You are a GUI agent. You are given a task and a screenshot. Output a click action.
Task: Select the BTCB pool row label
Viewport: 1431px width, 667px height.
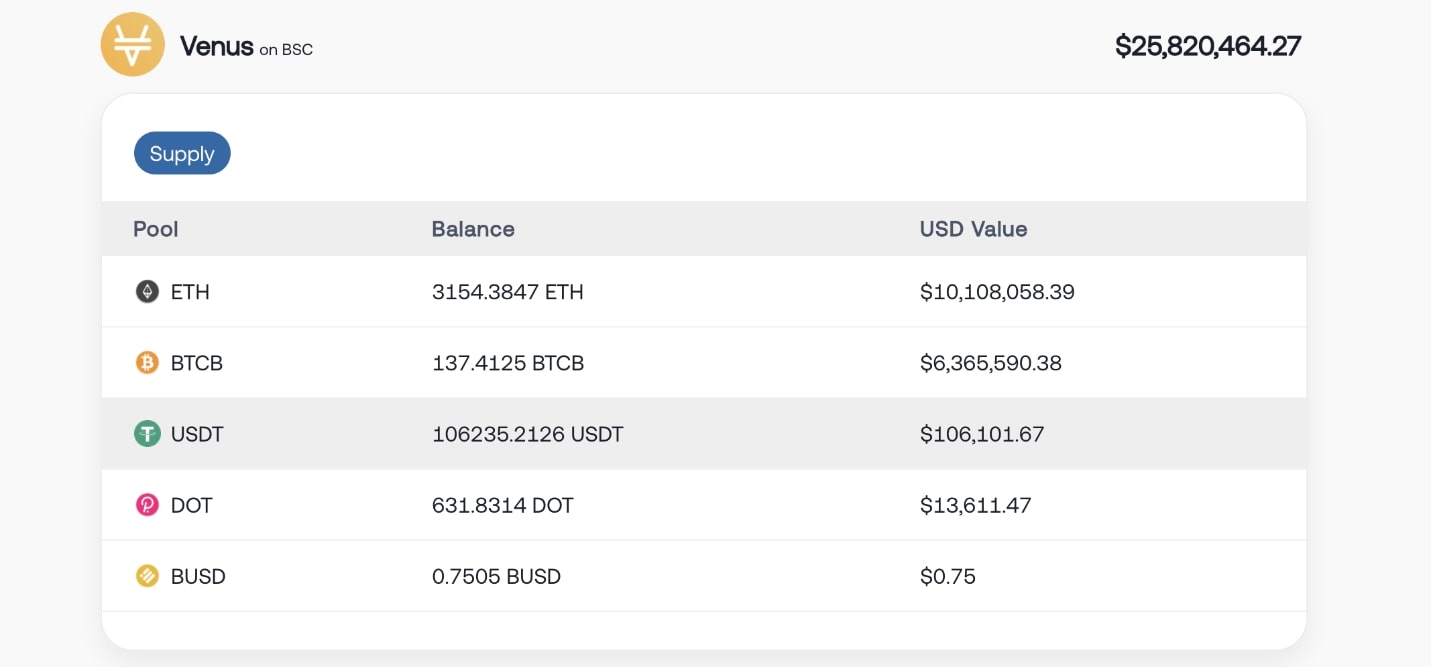[x=197, y=363]
